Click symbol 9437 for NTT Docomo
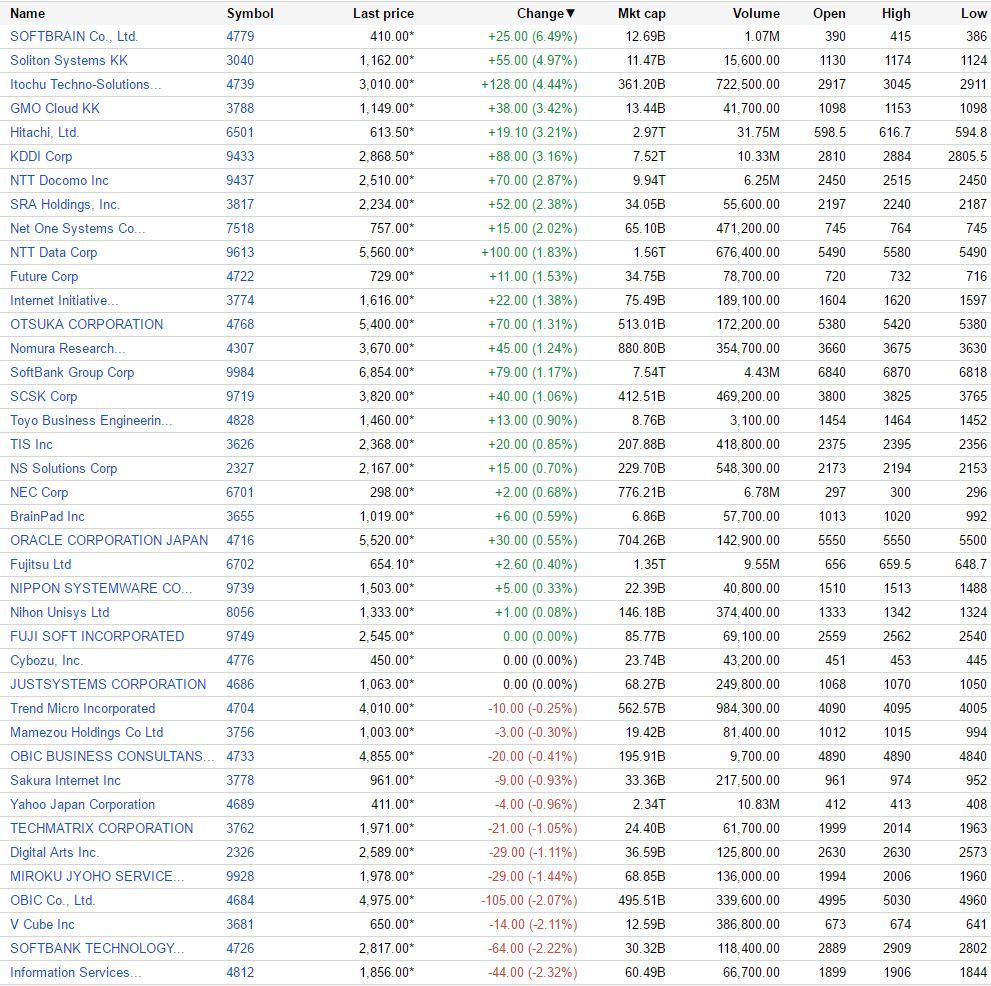This screenshot has width=991, height=986. (x=240, y=180)
